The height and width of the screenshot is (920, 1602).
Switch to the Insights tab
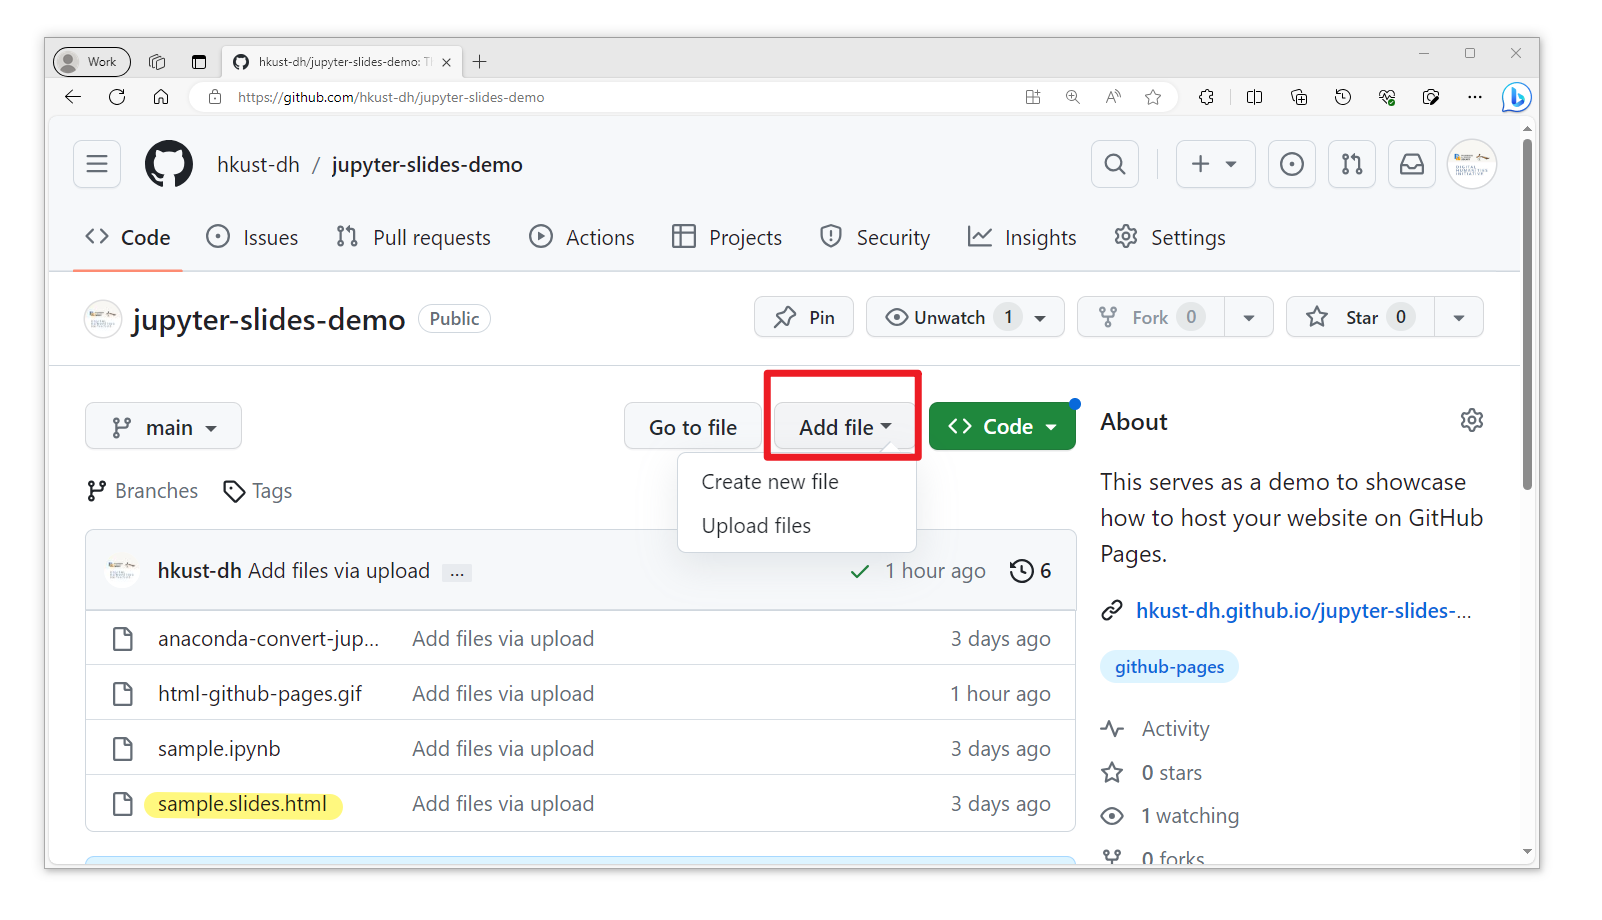click(x=1022, y=237)
